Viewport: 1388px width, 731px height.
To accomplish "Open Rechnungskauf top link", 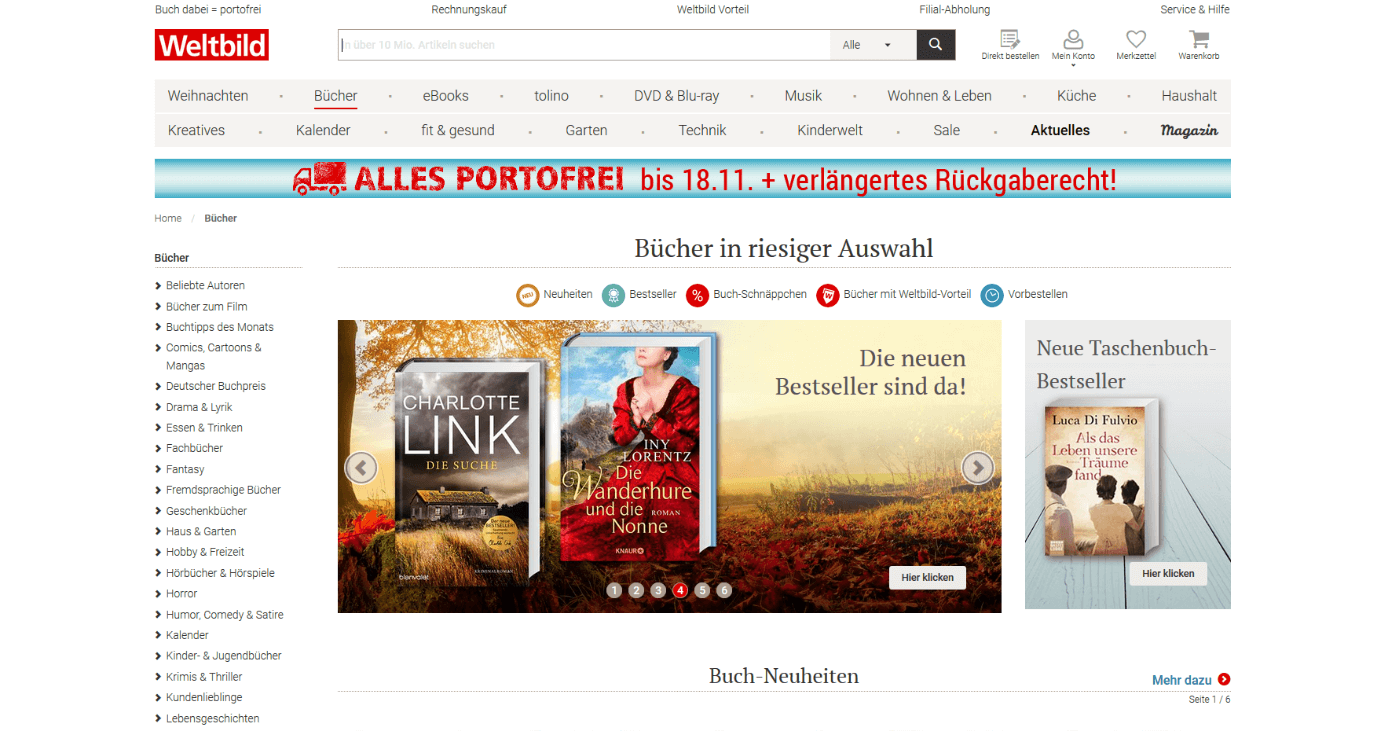I will point(469,9).
